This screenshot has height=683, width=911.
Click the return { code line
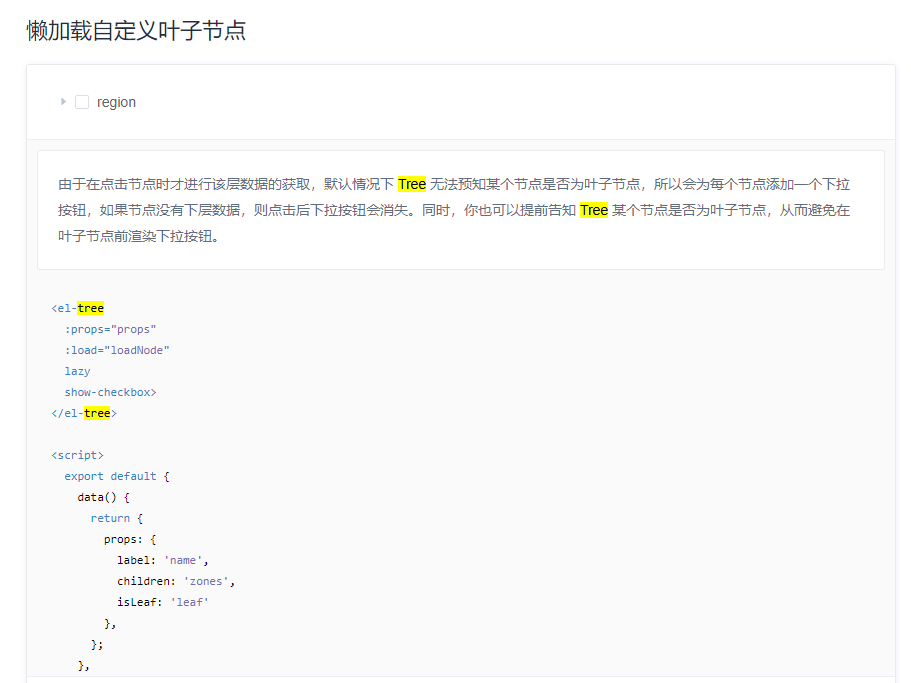117,518
